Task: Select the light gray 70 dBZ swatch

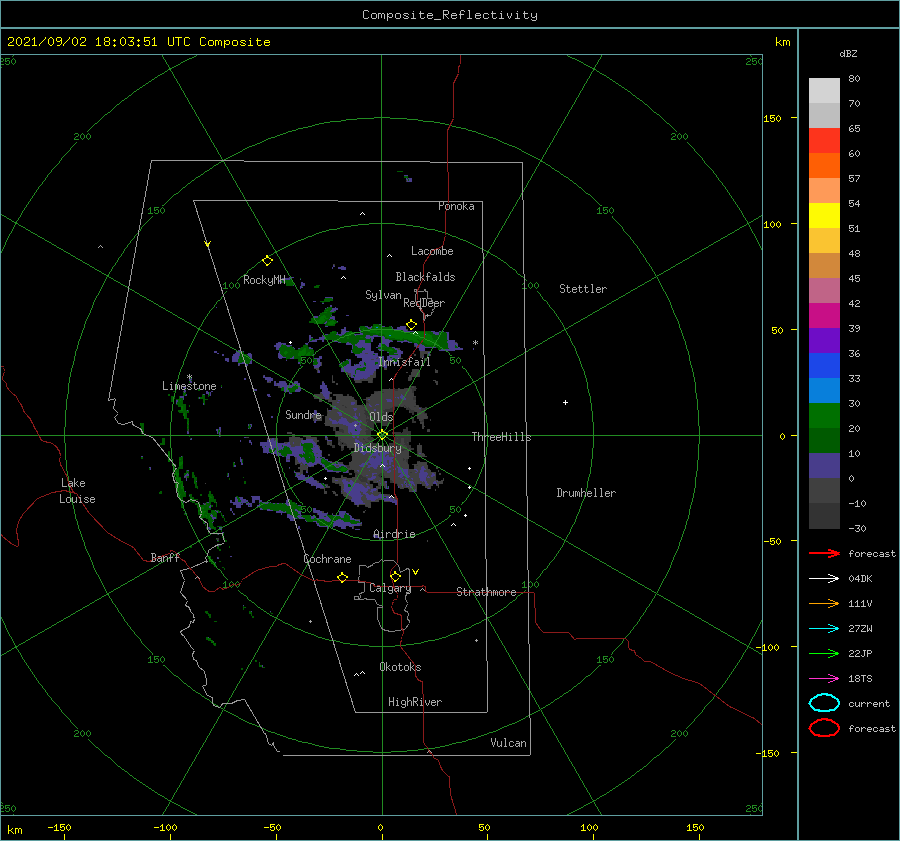Action: (x=824, y=91)
